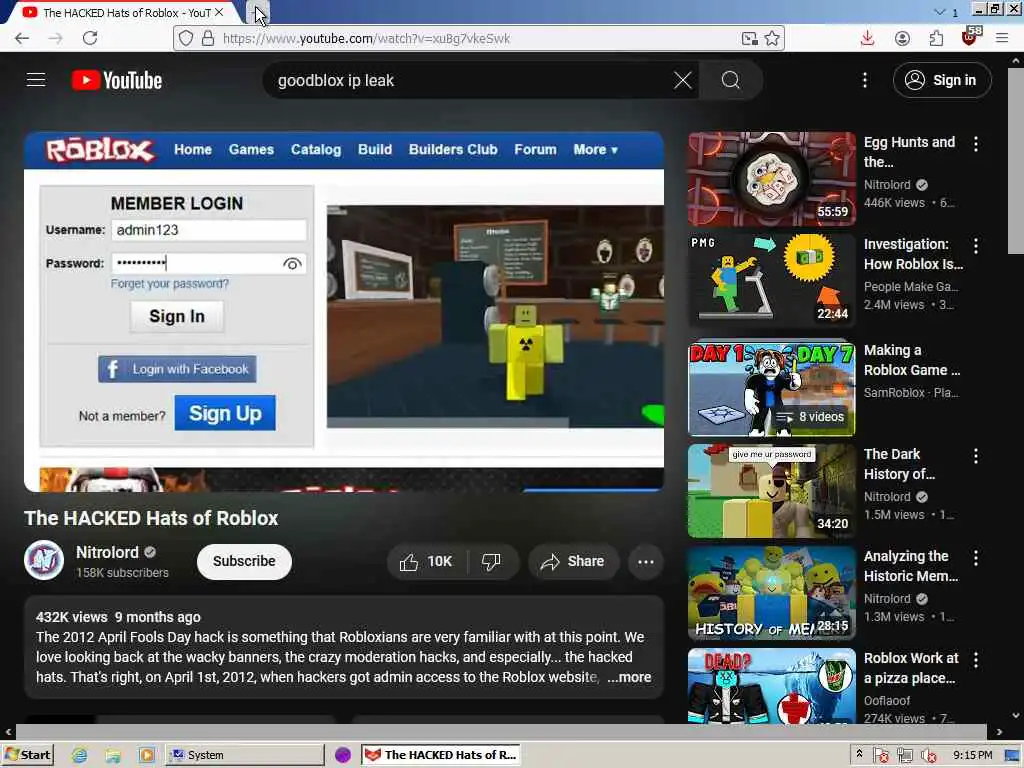Open the 9:15 PM taskbar clock
The width and height of the screenshot is (1024, 768).
click(x=972, y=755)
